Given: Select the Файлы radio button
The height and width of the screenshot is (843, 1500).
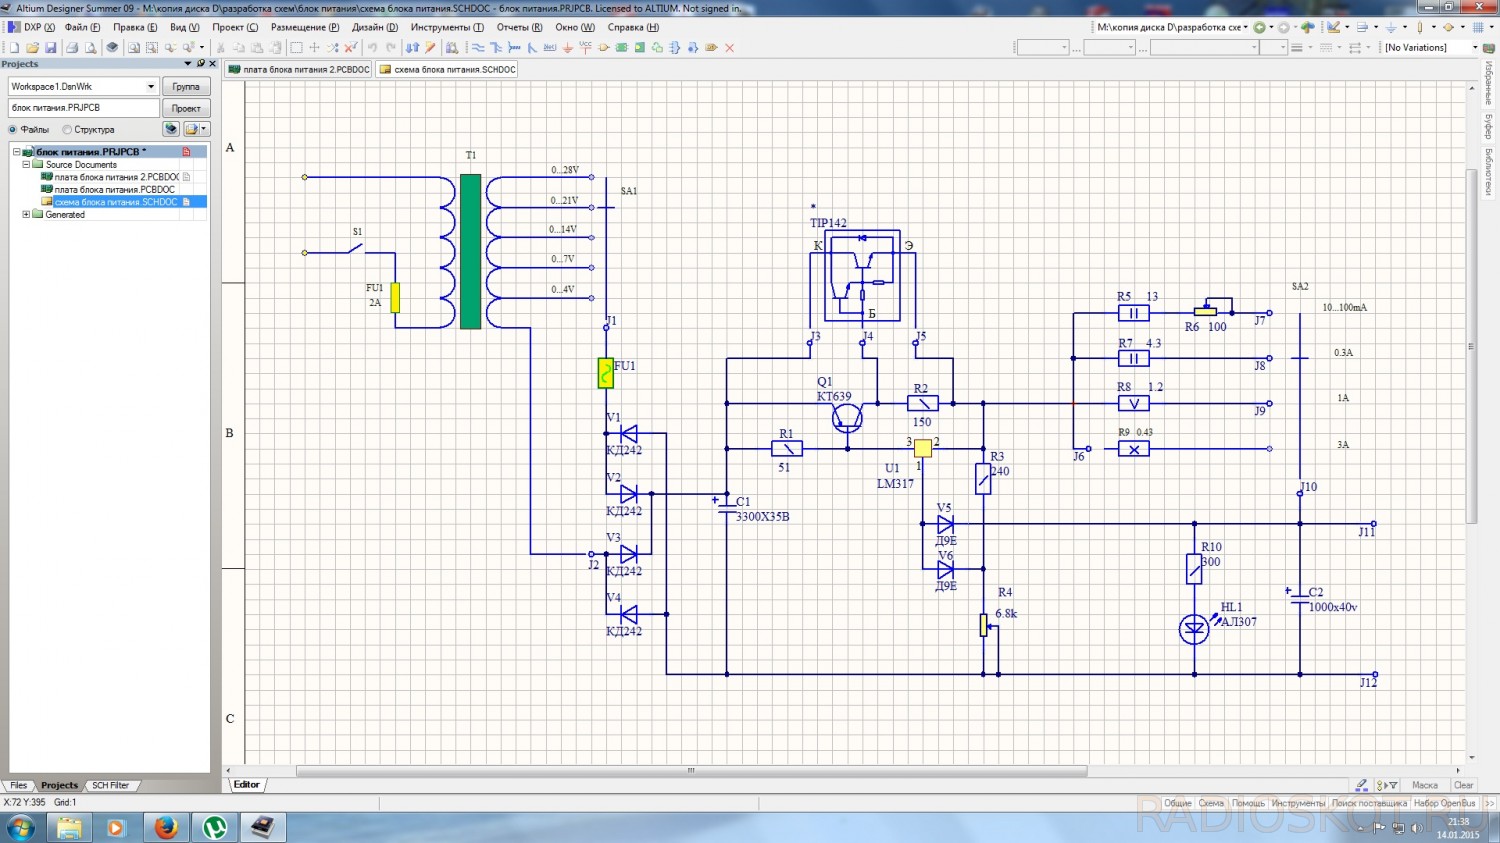Looking at the screenshot, I should tap(13, 130).
